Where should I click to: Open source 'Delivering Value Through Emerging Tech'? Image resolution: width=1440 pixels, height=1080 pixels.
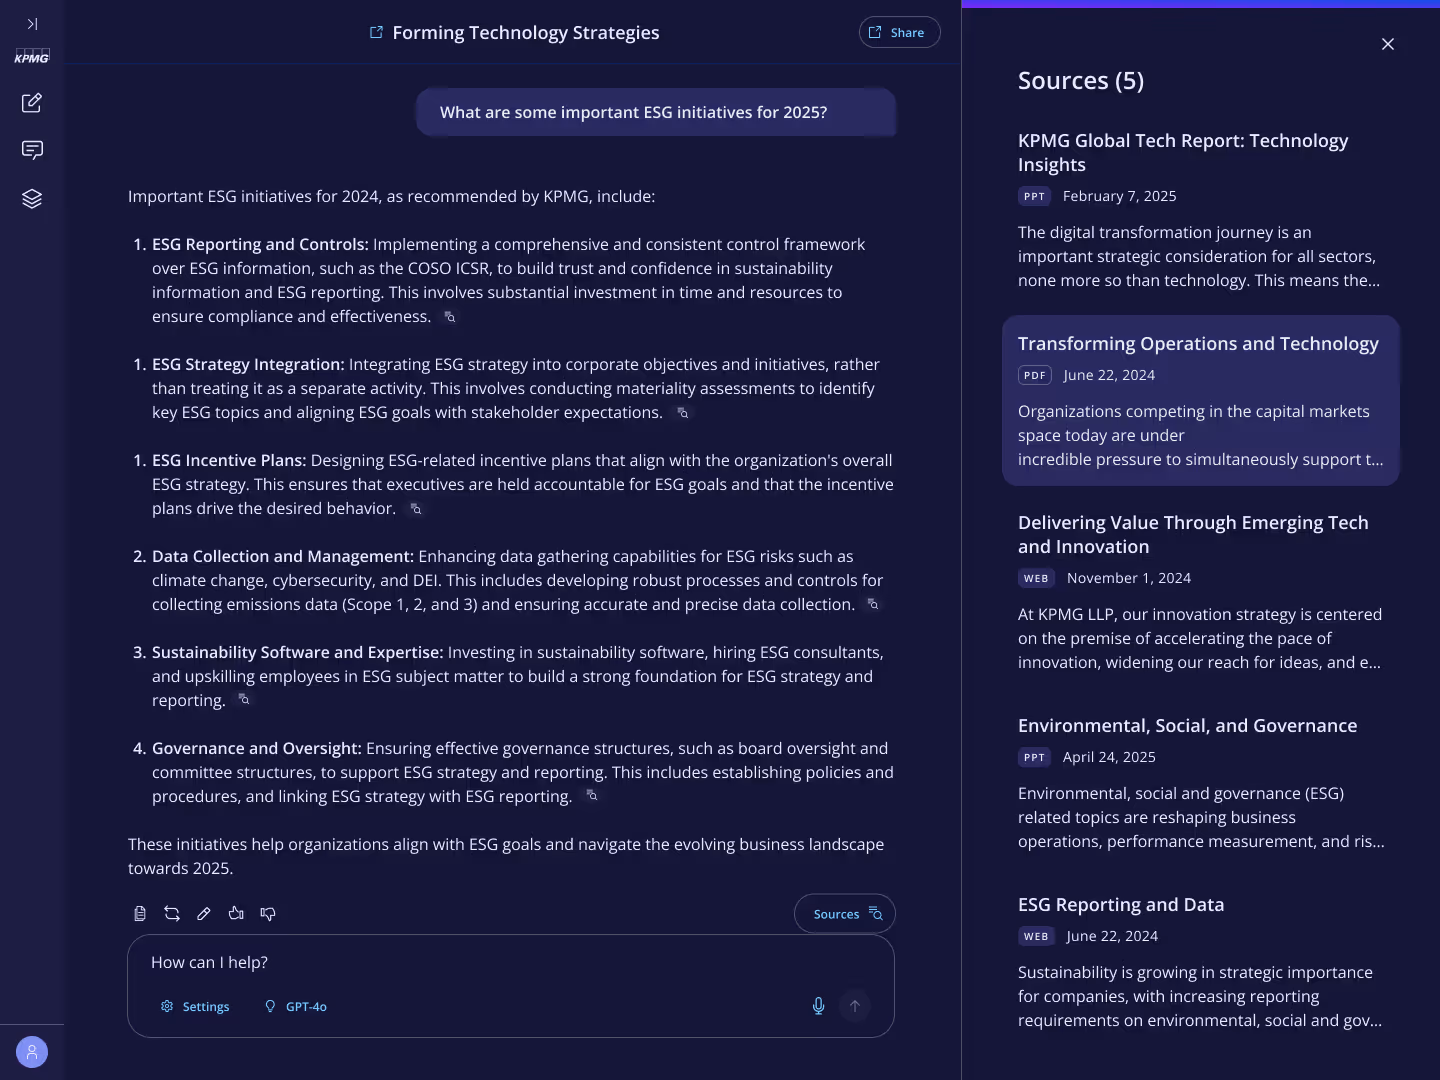tap(1200, 592)
